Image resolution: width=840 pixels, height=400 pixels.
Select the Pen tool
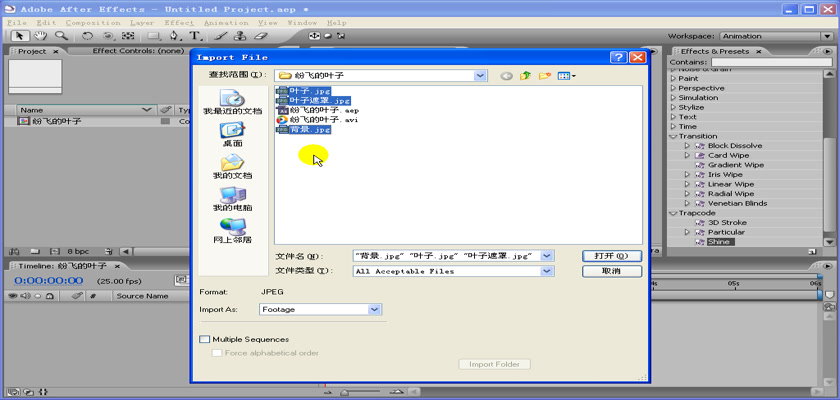175,36
